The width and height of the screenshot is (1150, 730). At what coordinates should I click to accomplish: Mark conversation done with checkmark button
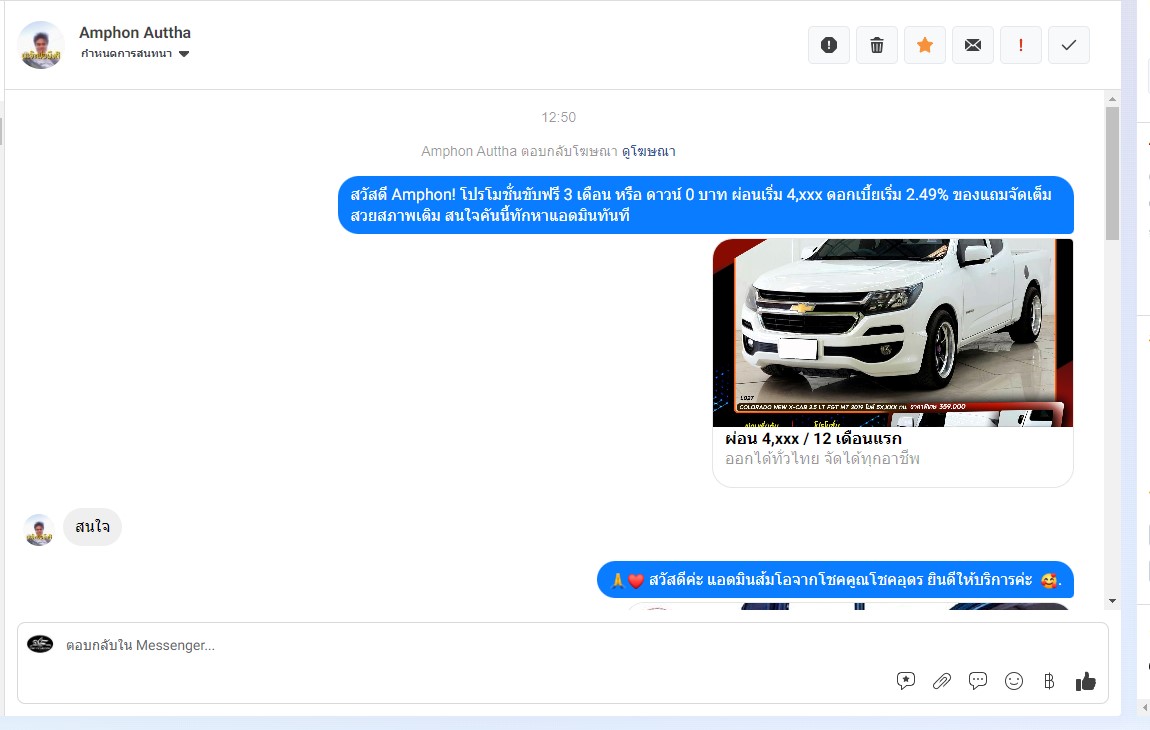(1069, 45)
